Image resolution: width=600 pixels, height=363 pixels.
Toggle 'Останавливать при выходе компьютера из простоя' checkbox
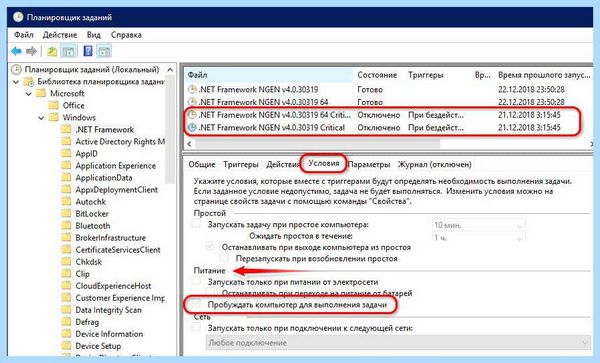pyautogui.click(x=210, y=246)
